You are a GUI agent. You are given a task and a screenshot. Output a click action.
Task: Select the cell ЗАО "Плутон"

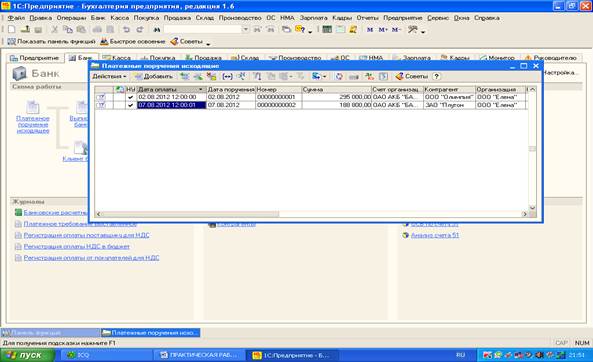click(x=449, y=105)
